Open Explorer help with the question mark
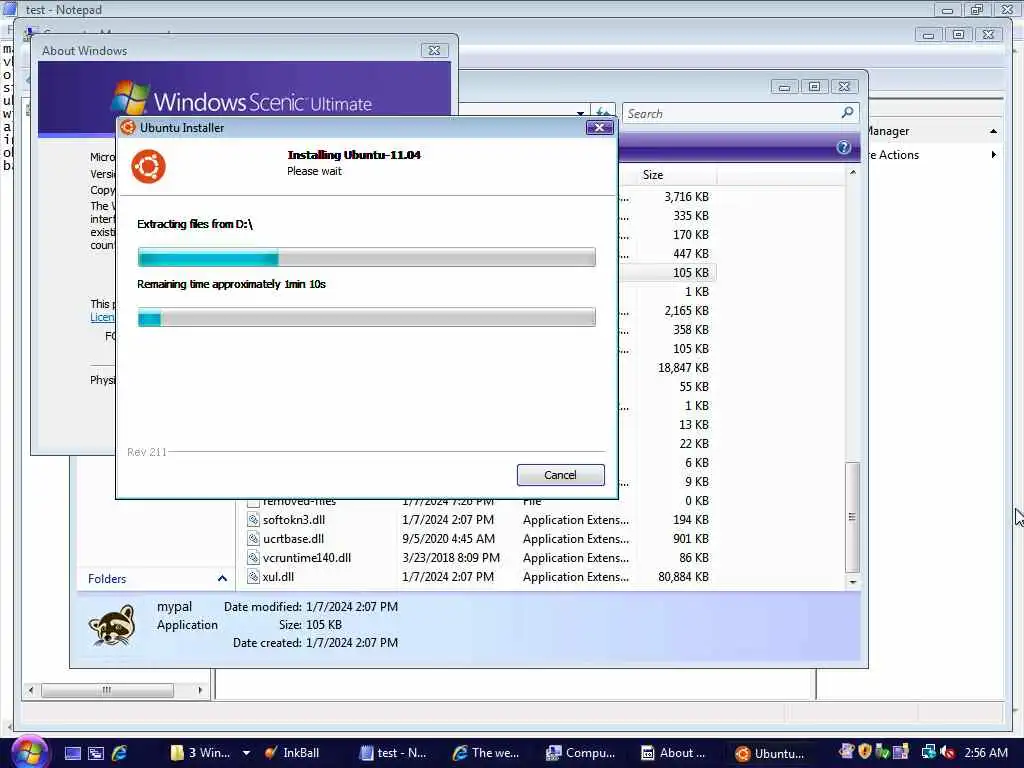This screenshot has width=1024, height=768. [x=843, y=147]
